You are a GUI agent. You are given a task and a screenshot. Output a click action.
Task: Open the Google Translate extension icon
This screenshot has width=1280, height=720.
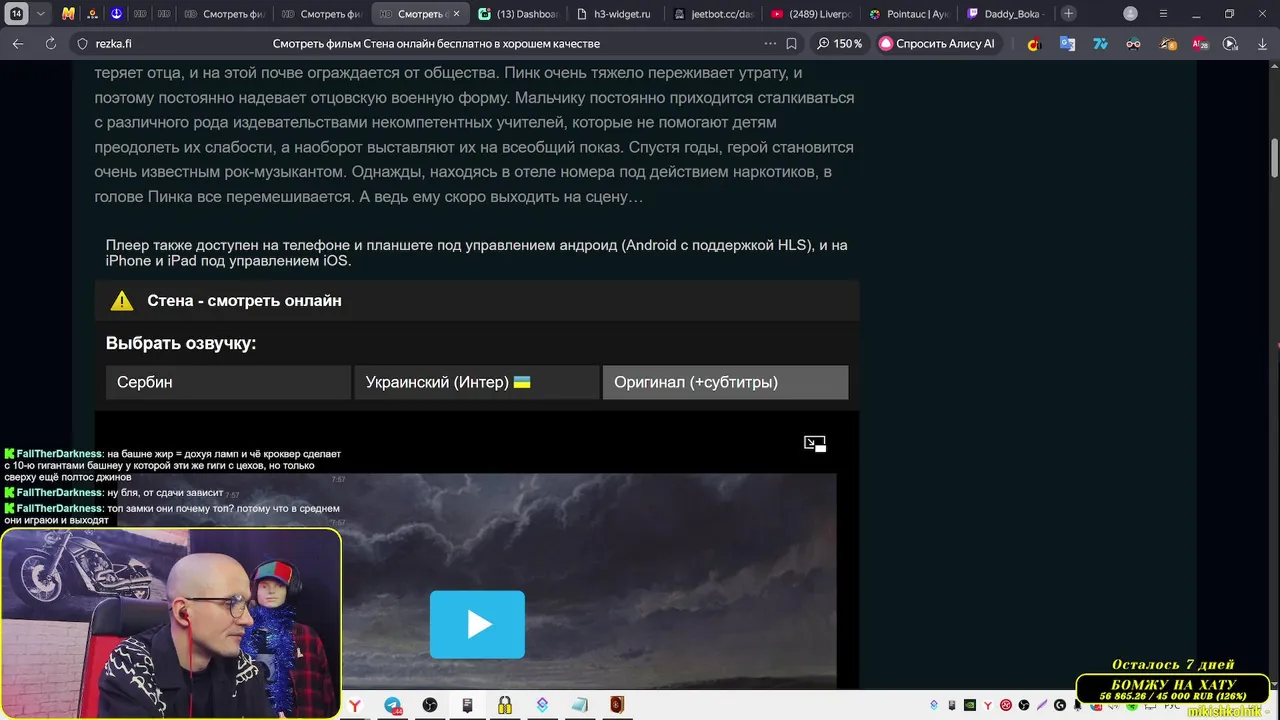(1067, 44)
